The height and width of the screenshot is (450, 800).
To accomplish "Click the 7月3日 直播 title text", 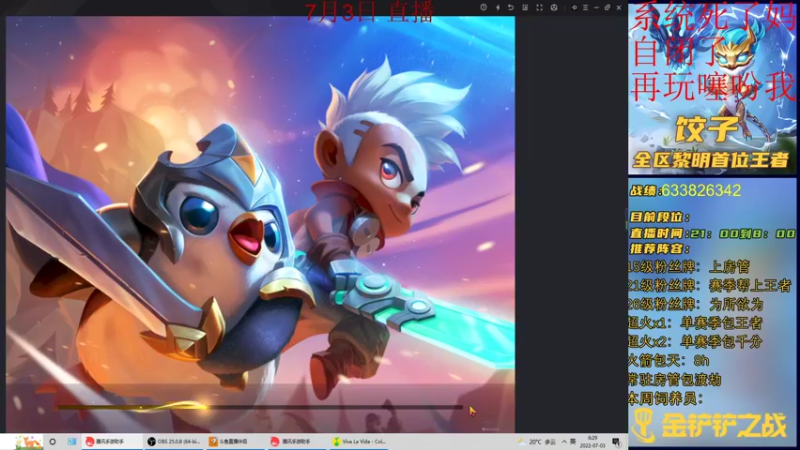I will click(369, 12).
